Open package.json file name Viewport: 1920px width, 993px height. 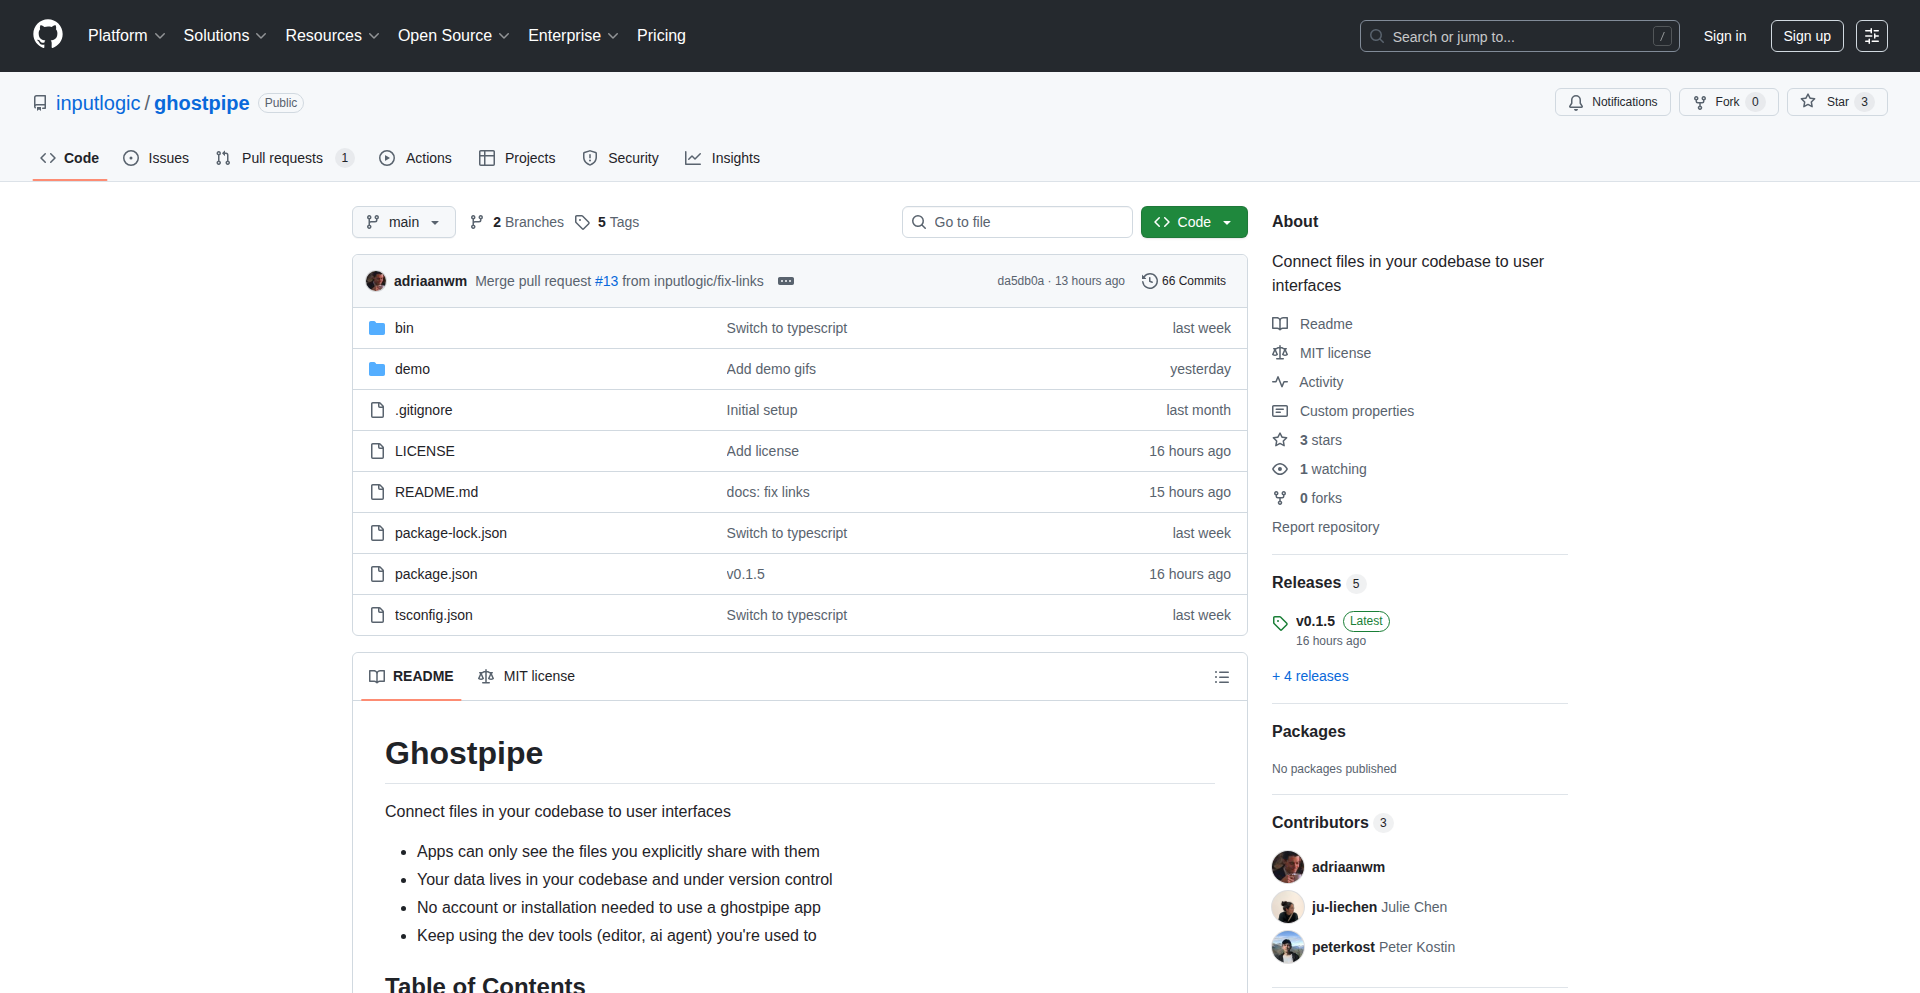(x=436, y=574)
